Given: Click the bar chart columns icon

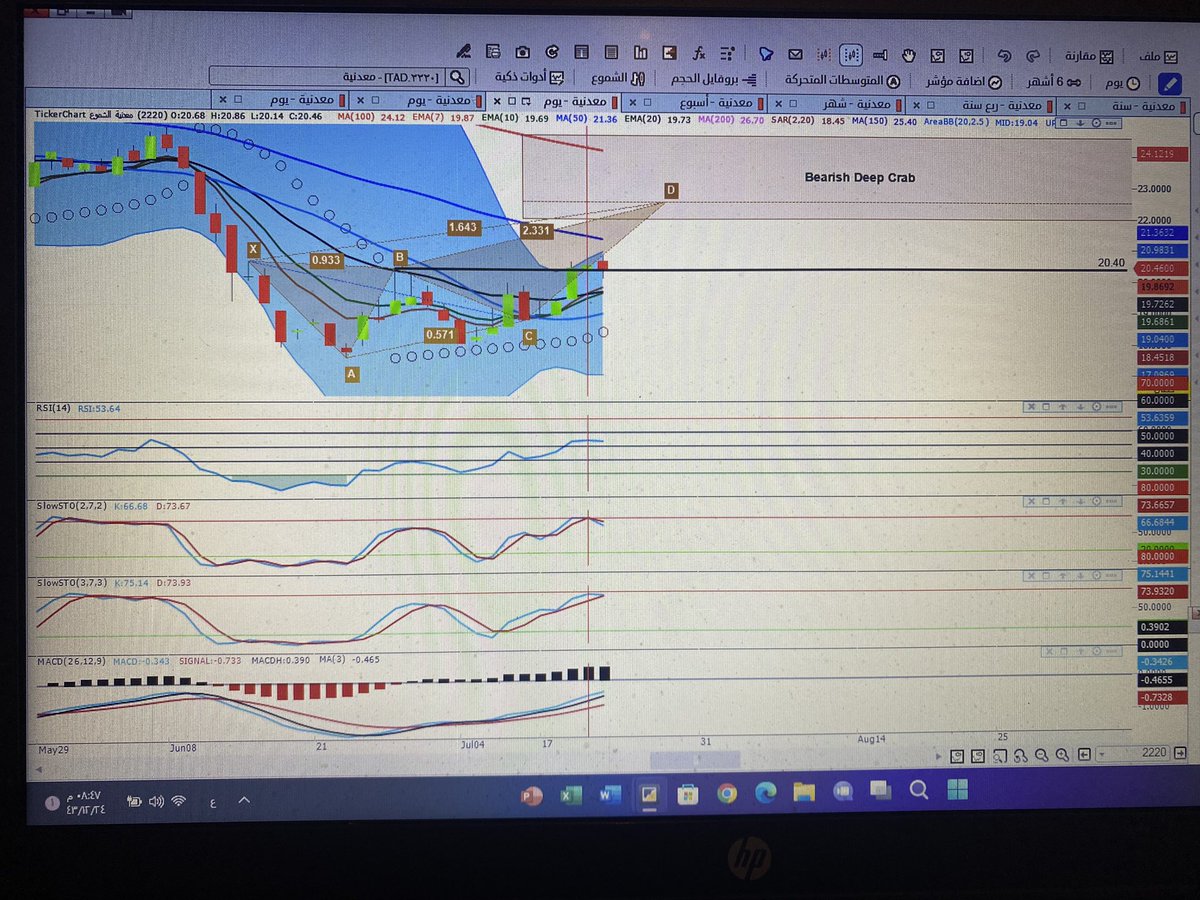Looking at the screenshot, I should (640, 53).
